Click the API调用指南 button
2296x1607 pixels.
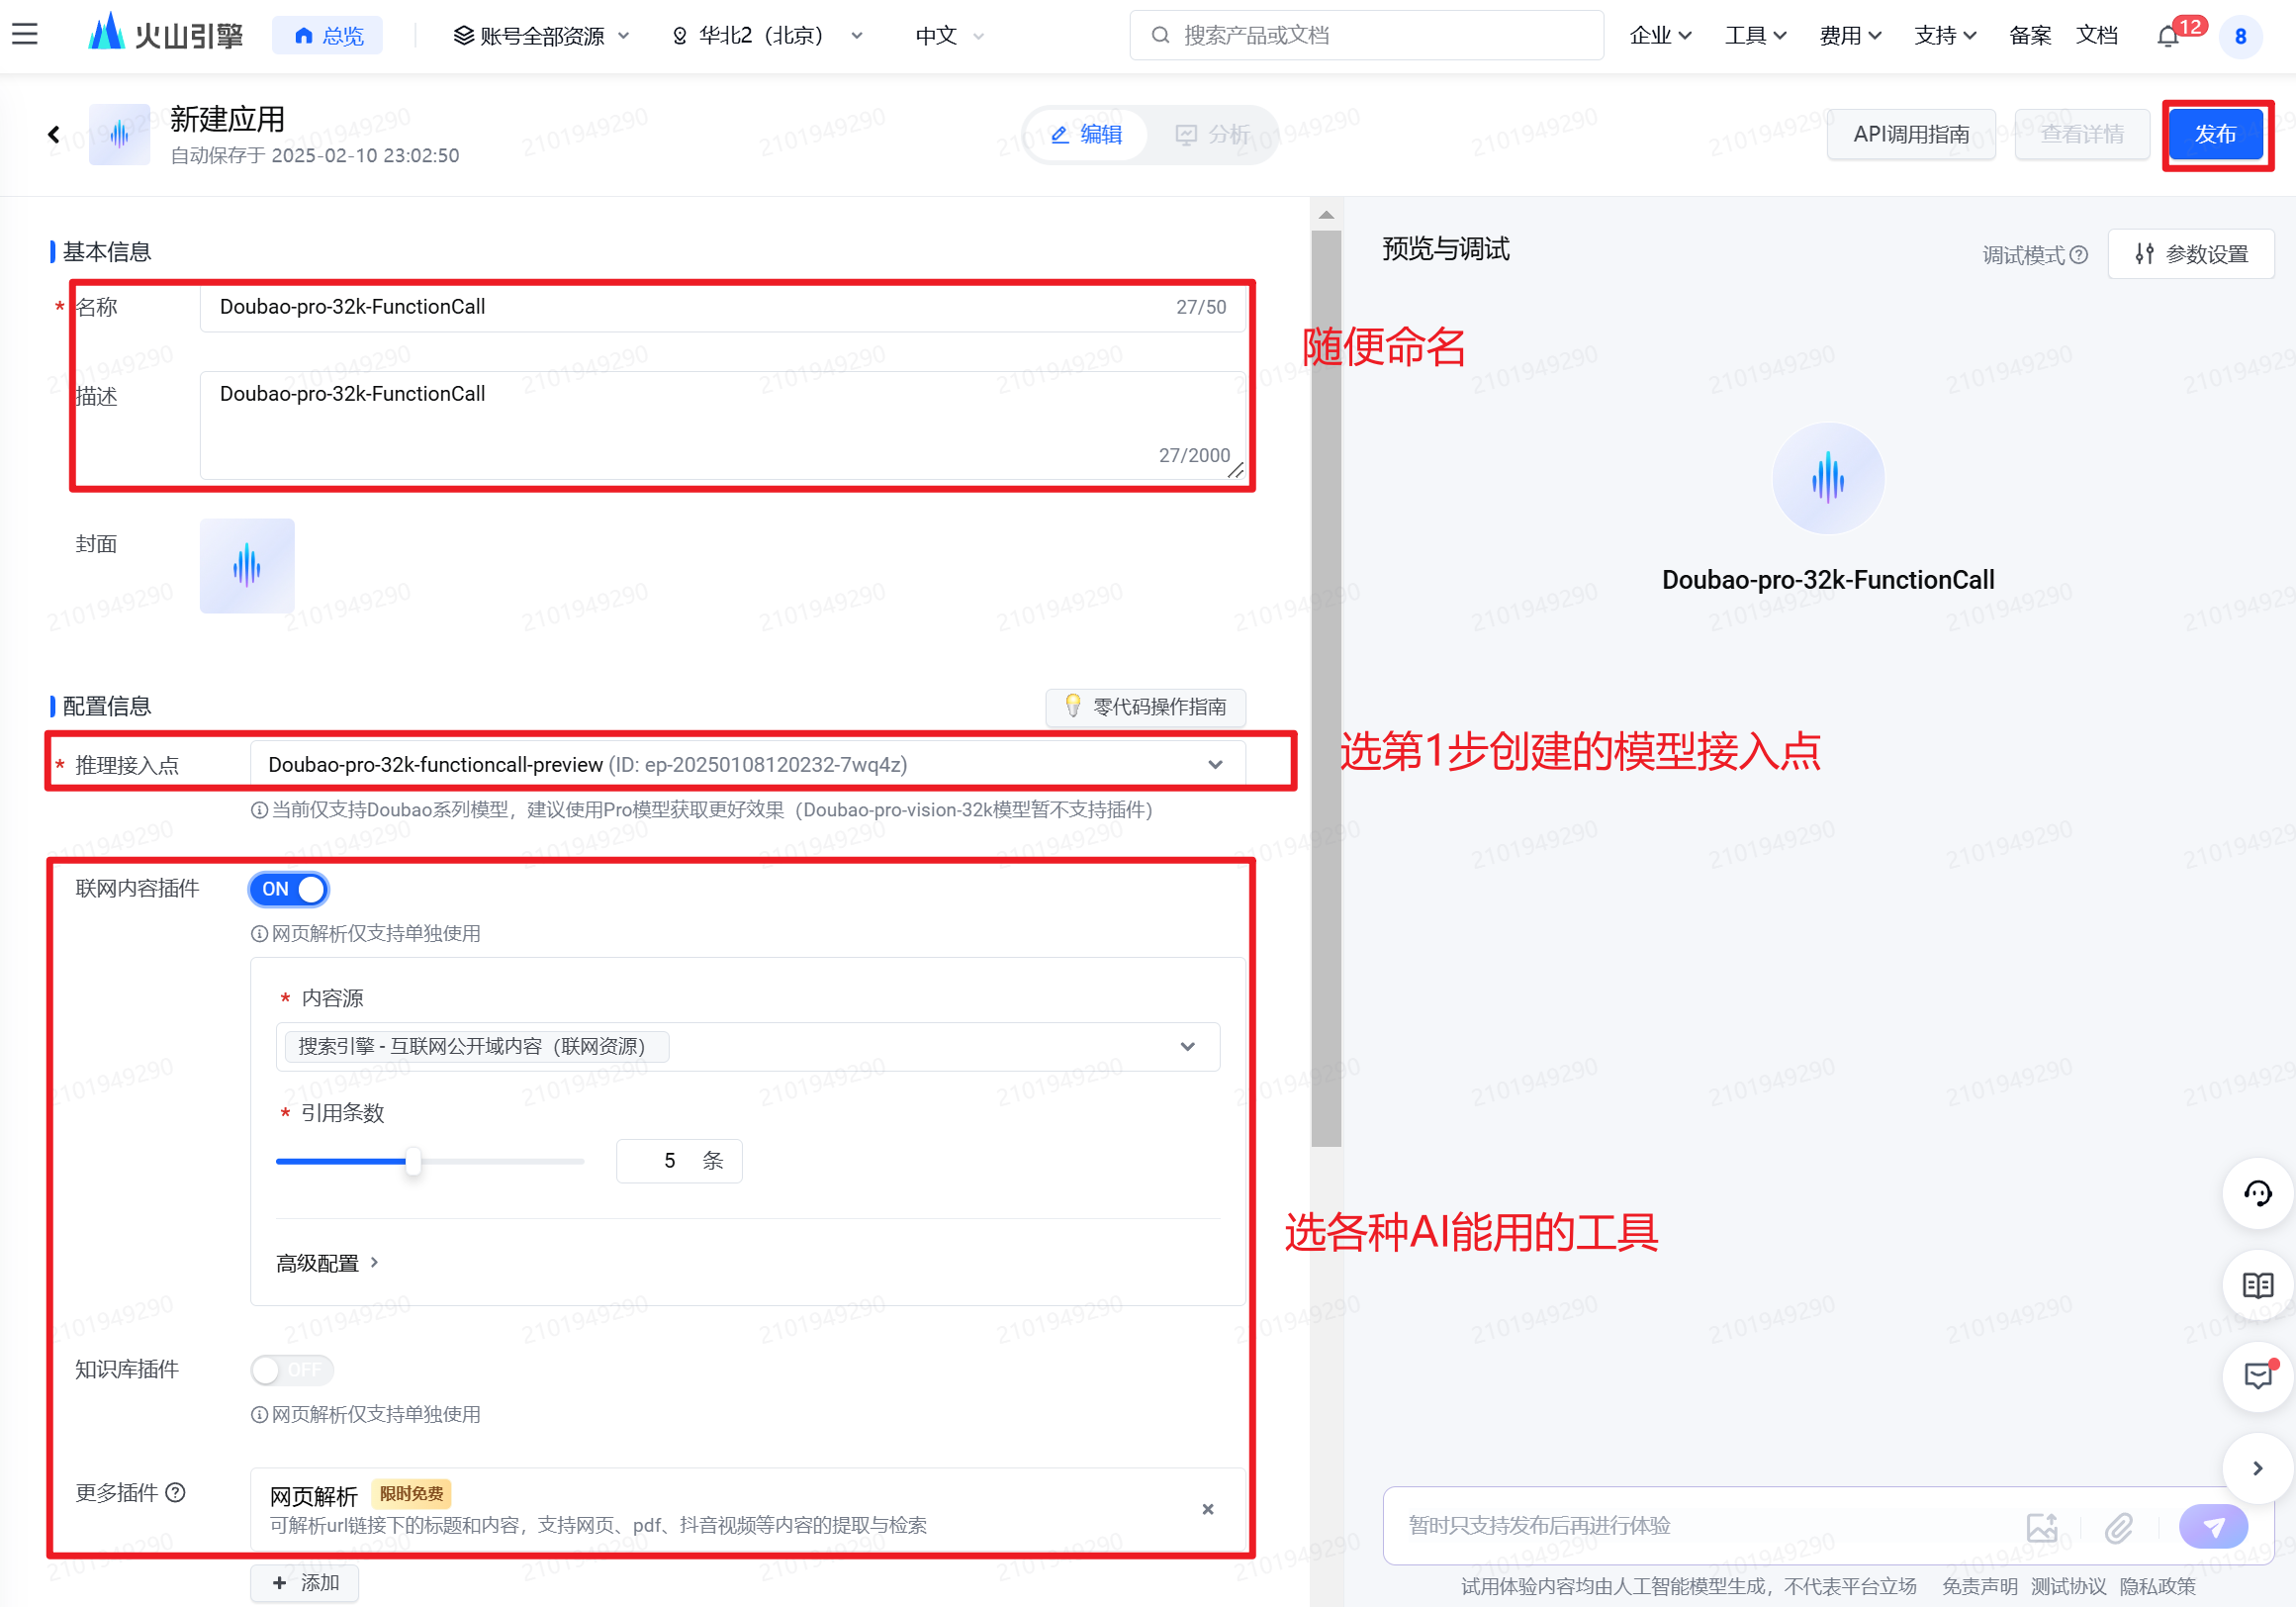coord(1911,134)
